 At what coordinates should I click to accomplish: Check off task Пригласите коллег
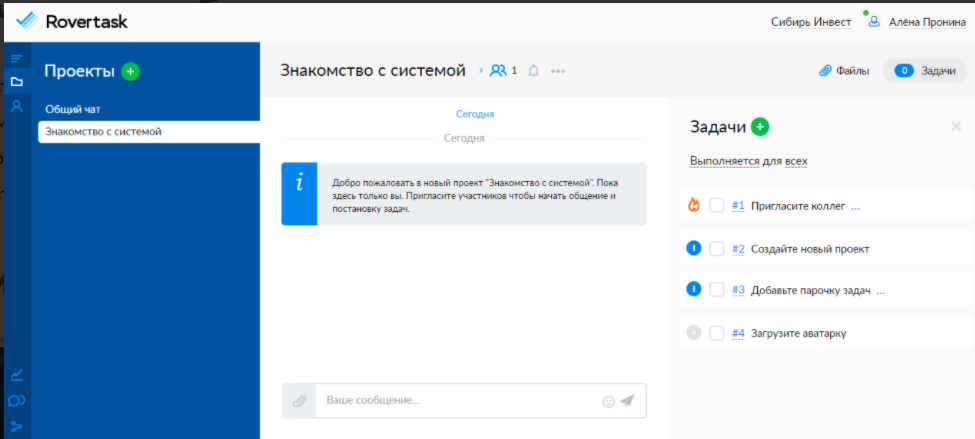click(717, 205)
